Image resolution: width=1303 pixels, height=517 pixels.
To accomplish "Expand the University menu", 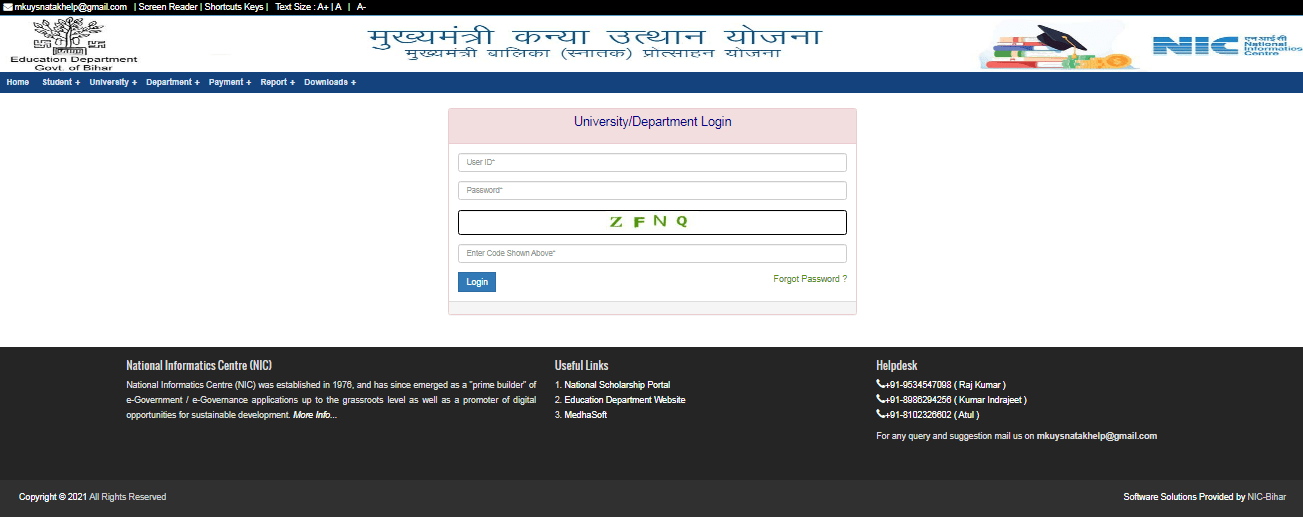I will coord(113,82).
